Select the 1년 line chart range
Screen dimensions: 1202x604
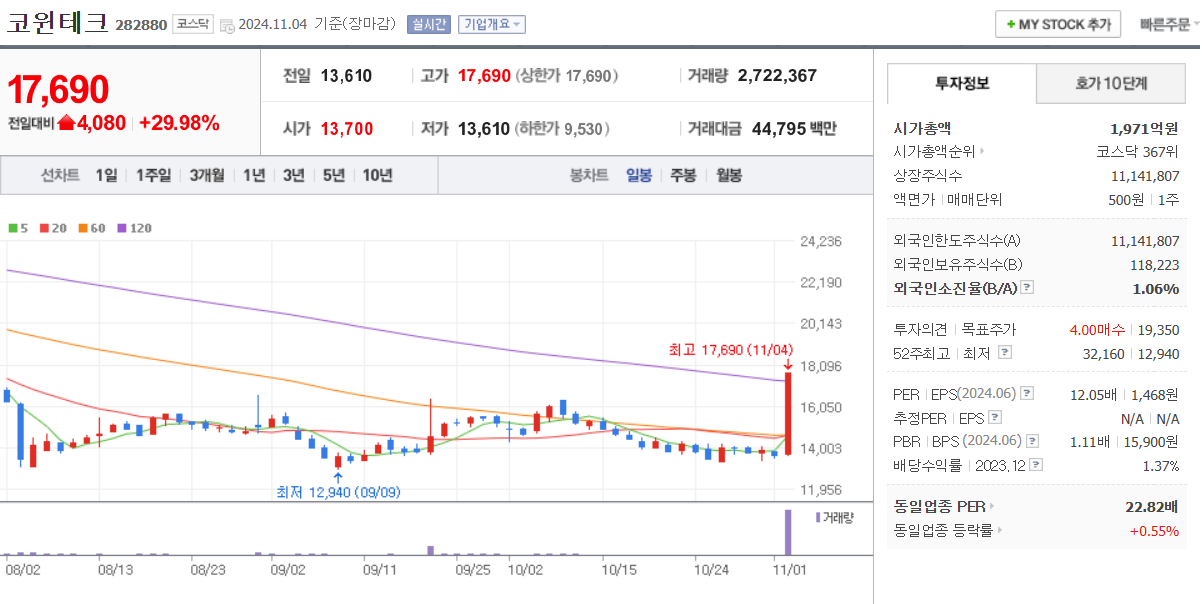point(254,175)
